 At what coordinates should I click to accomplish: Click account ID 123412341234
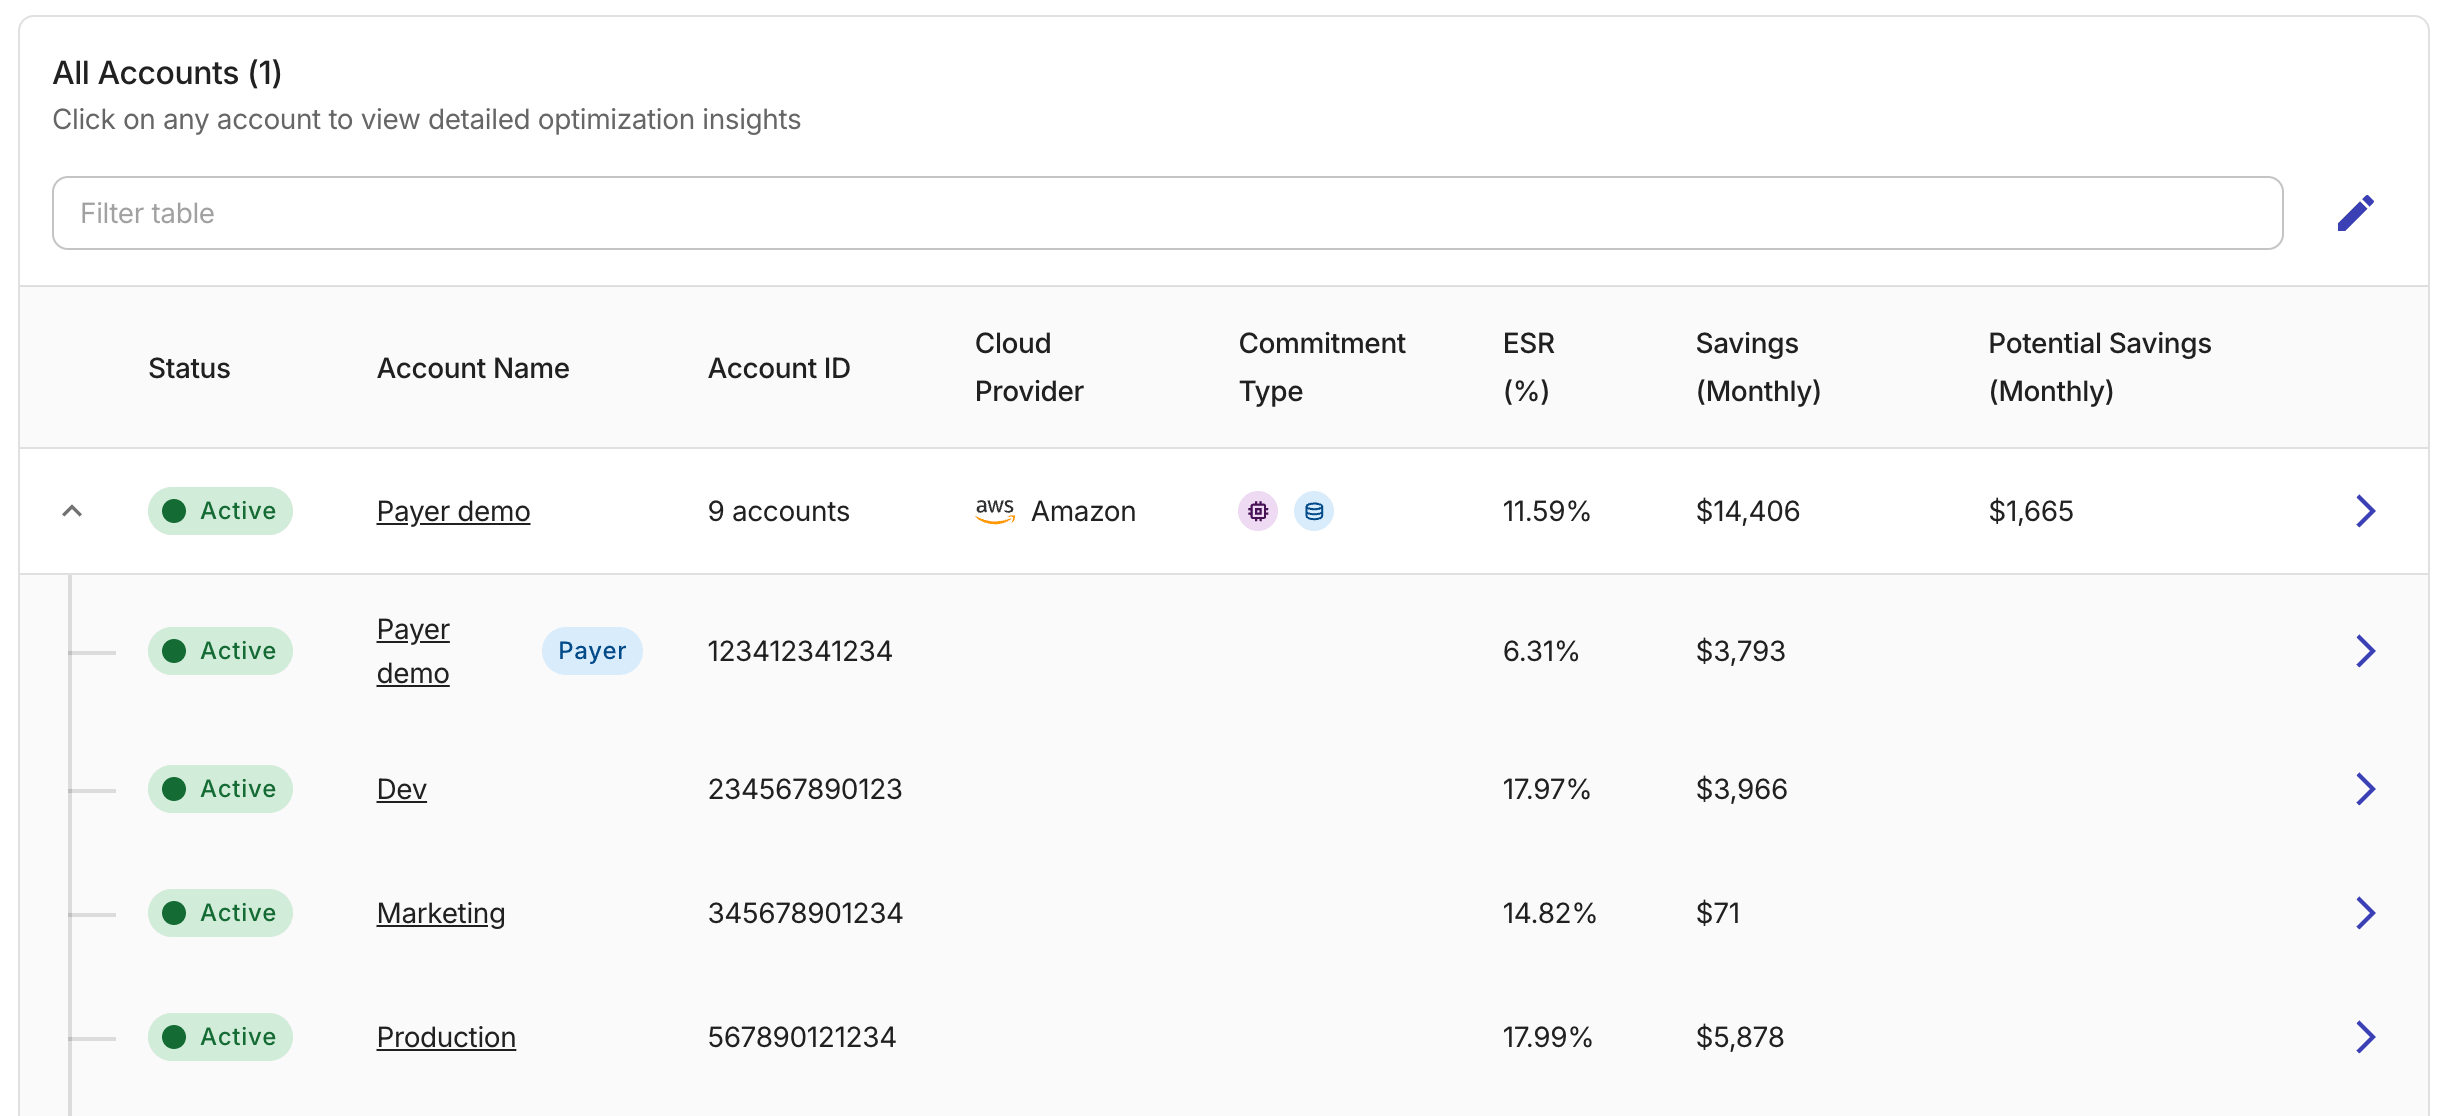[799, 651]
